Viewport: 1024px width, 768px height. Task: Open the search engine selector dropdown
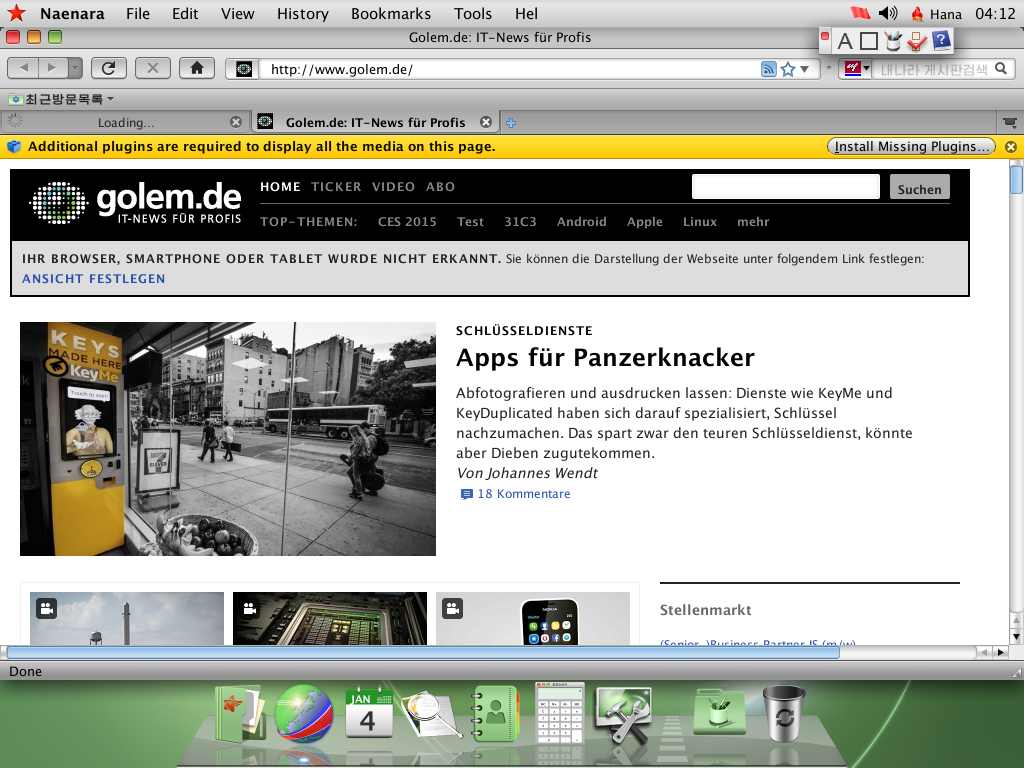point(856,69)
